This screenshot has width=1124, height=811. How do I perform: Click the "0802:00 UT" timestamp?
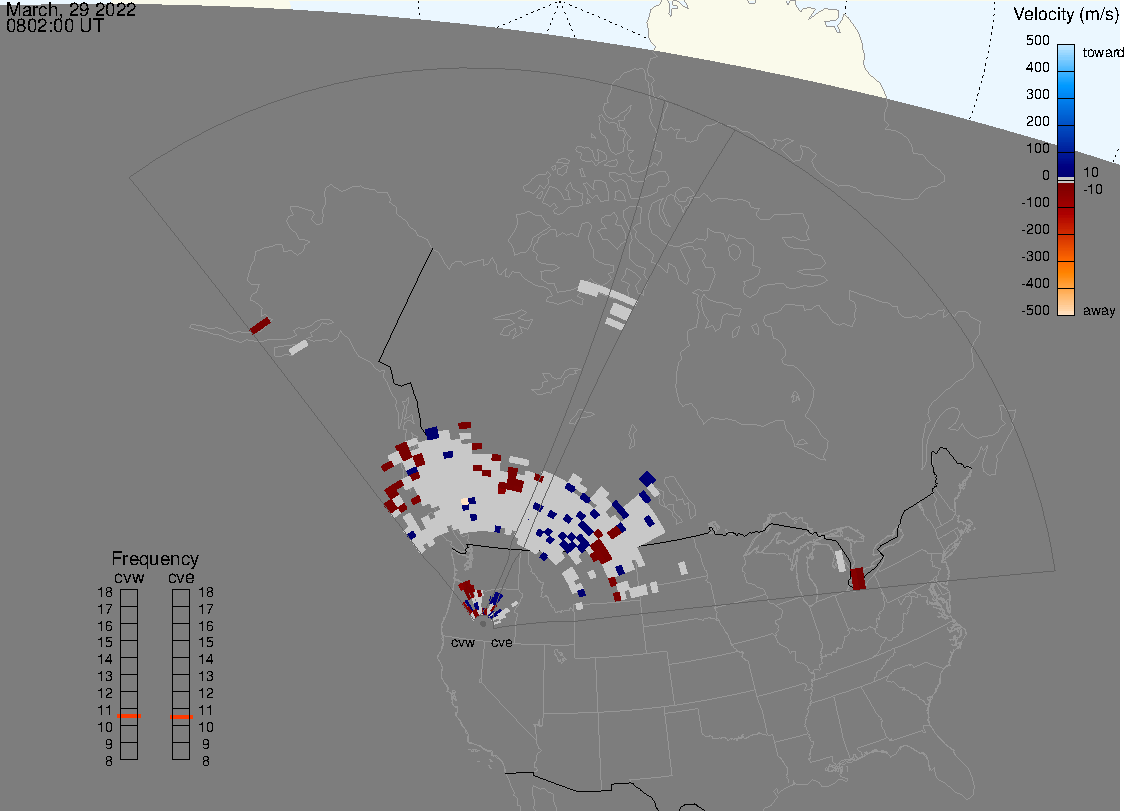click(x=54, y=26)
